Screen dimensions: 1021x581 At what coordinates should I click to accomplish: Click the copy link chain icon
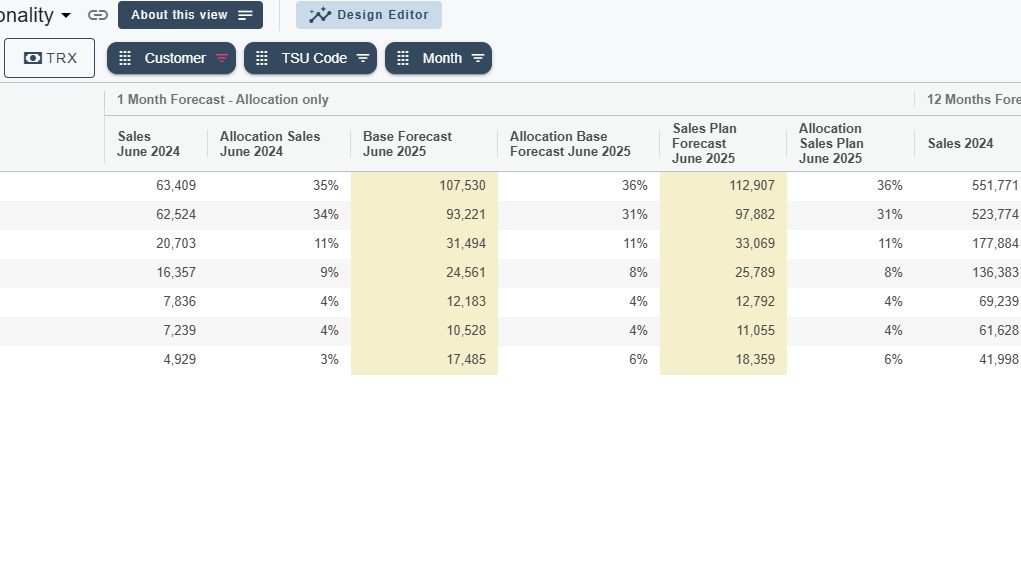click(x=98, y=15)
